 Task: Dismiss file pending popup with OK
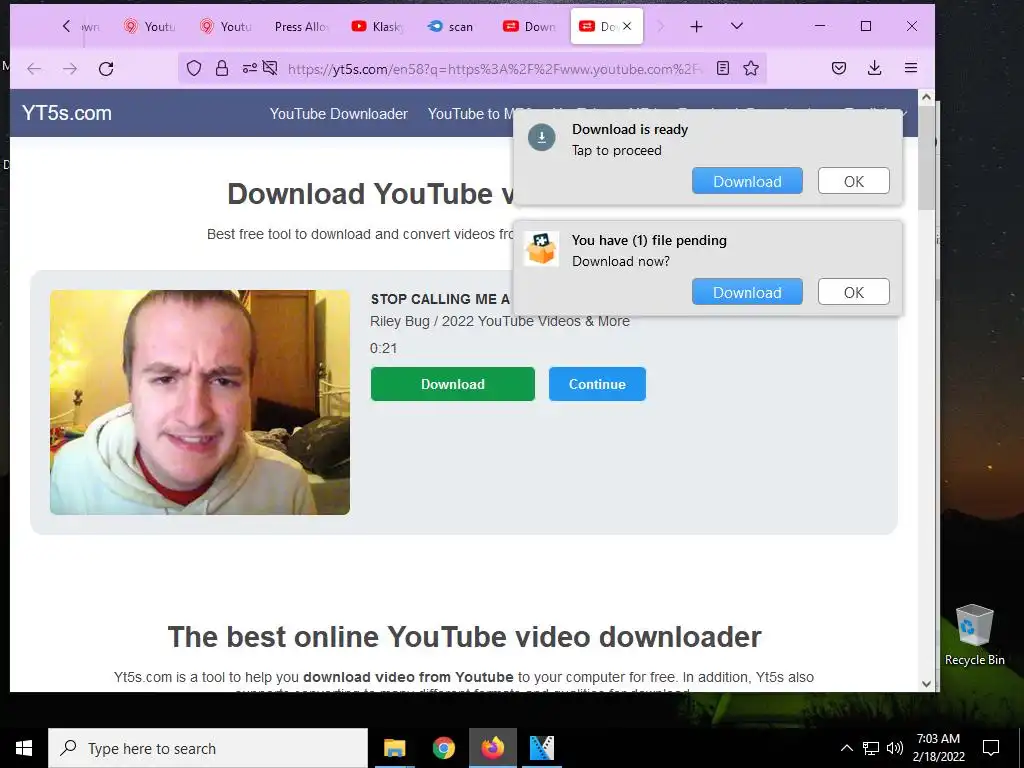coord(854,292)
